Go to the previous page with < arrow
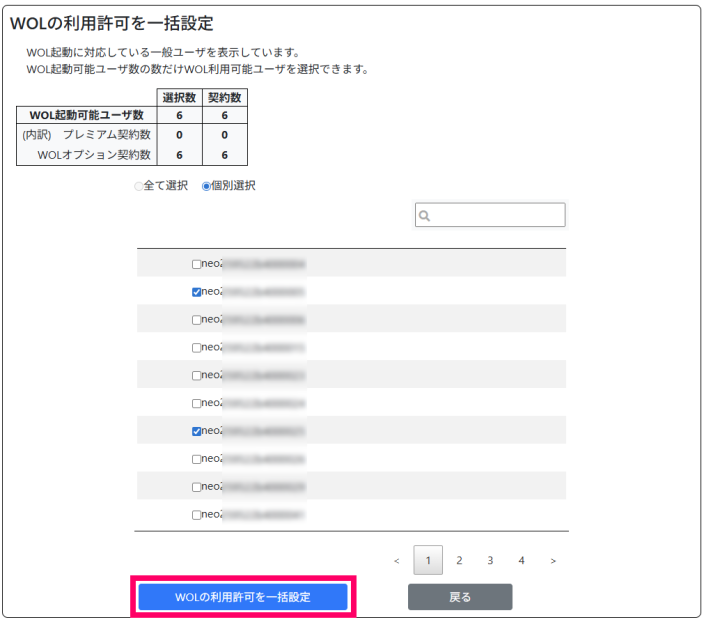 [397, 561]
